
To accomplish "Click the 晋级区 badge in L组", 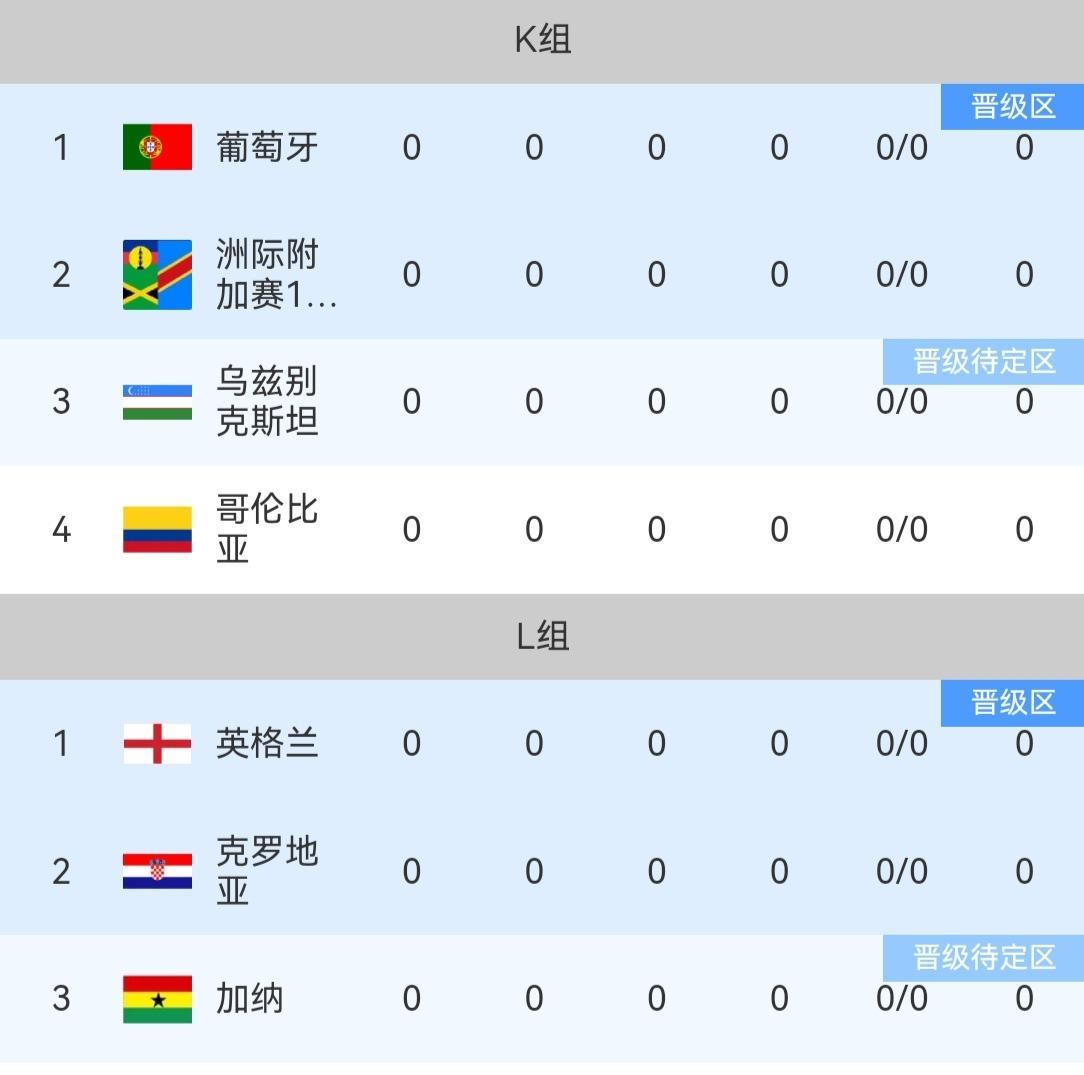I will [1012, 703].
